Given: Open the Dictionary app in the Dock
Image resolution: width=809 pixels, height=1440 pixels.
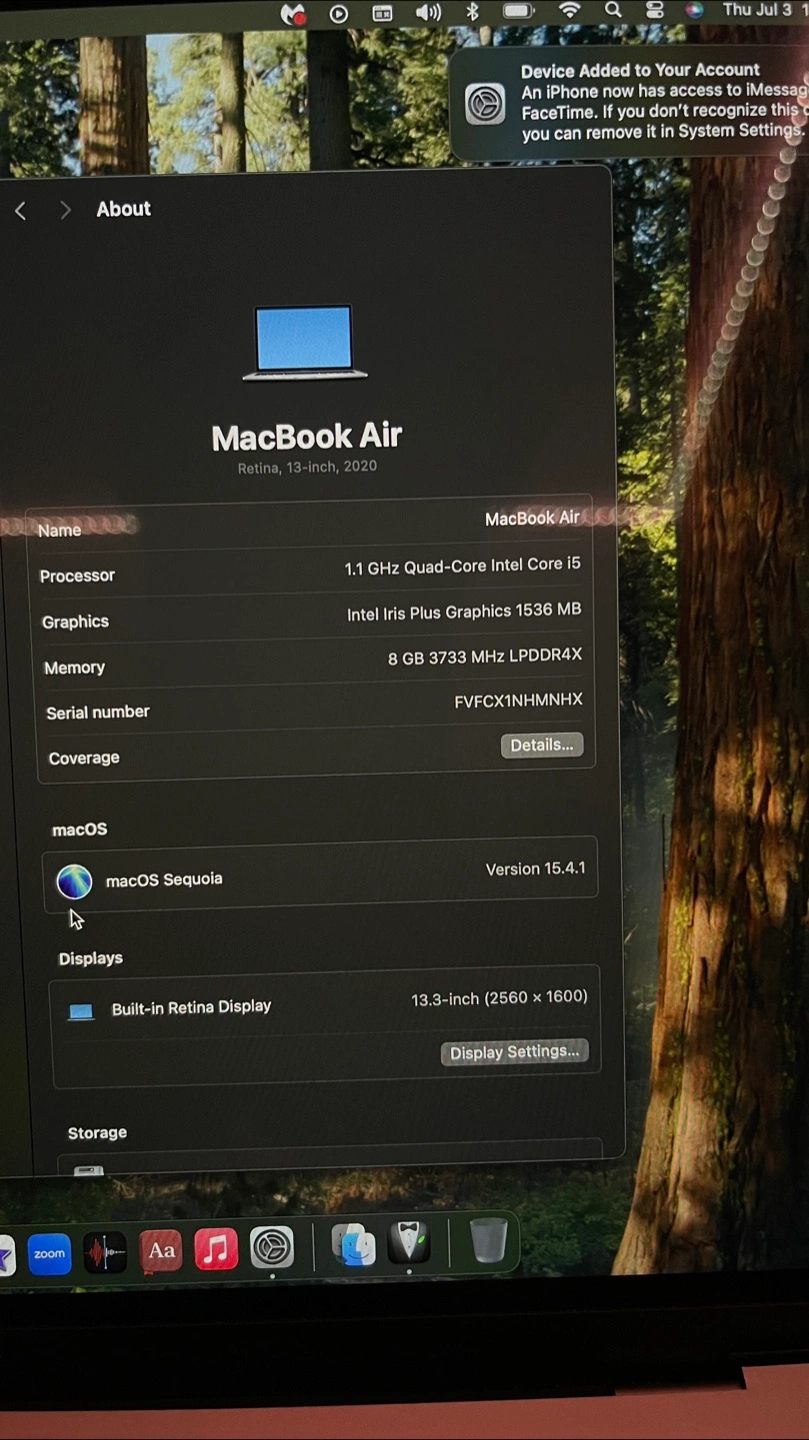Looking at the screenshot, I should click(x=161, y=1251).
